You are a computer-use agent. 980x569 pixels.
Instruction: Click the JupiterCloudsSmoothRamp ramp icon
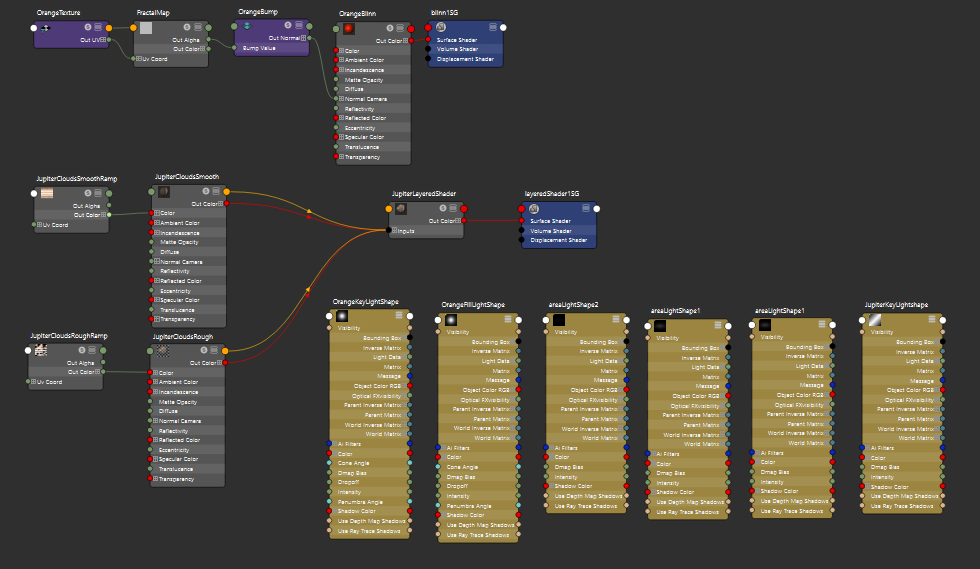click(x=47, y=193)
